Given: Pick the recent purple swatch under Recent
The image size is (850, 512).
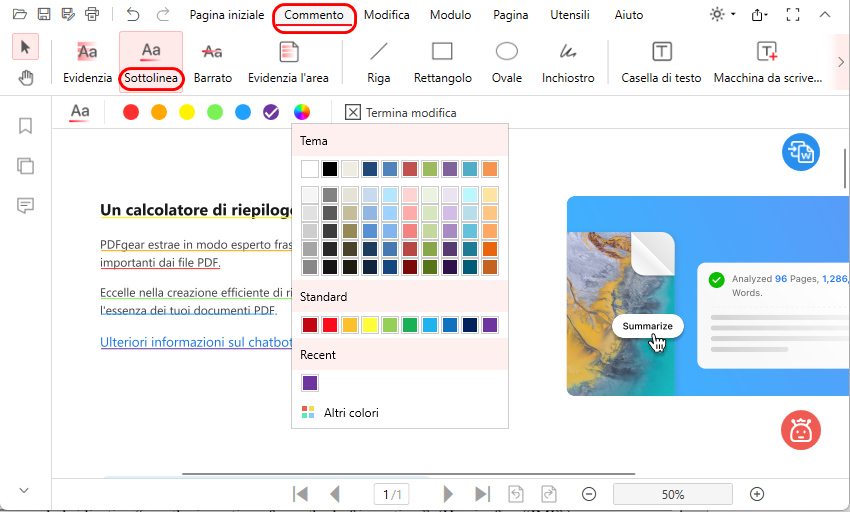Looking at the screenshot, I should pyautogui.click(x=310, y=383).
